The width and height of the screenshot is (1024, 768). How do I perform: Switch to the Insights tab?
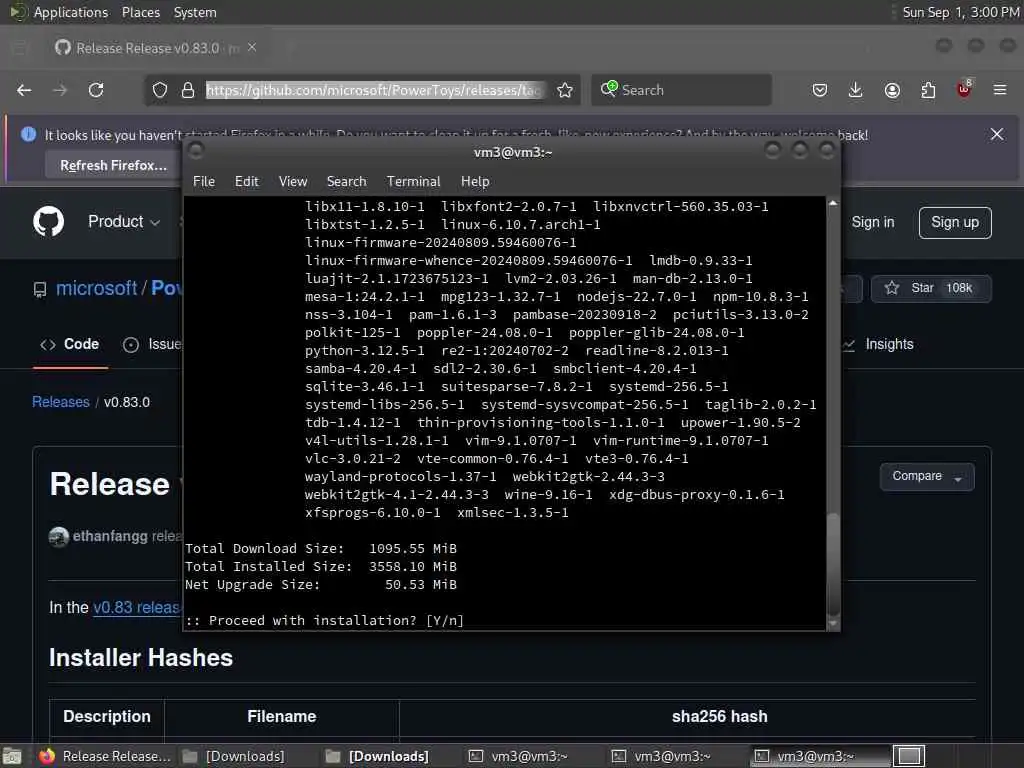878,344
